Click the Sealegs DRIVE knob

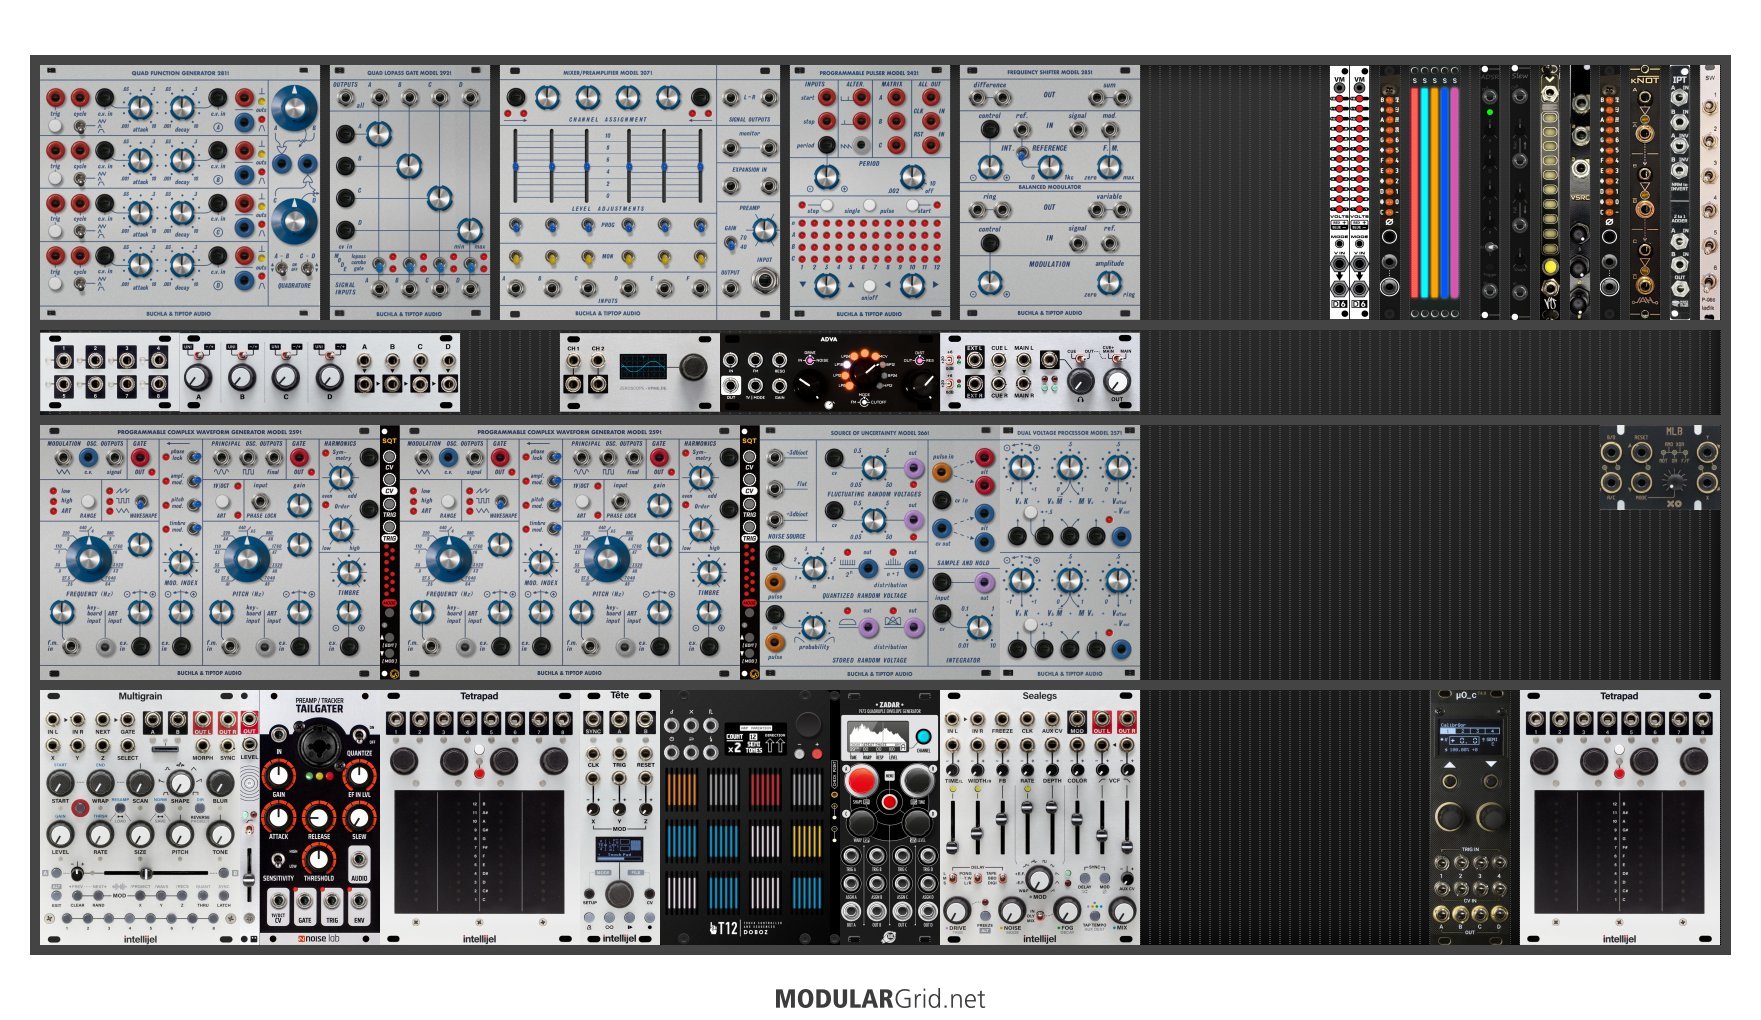click(957, 910)
